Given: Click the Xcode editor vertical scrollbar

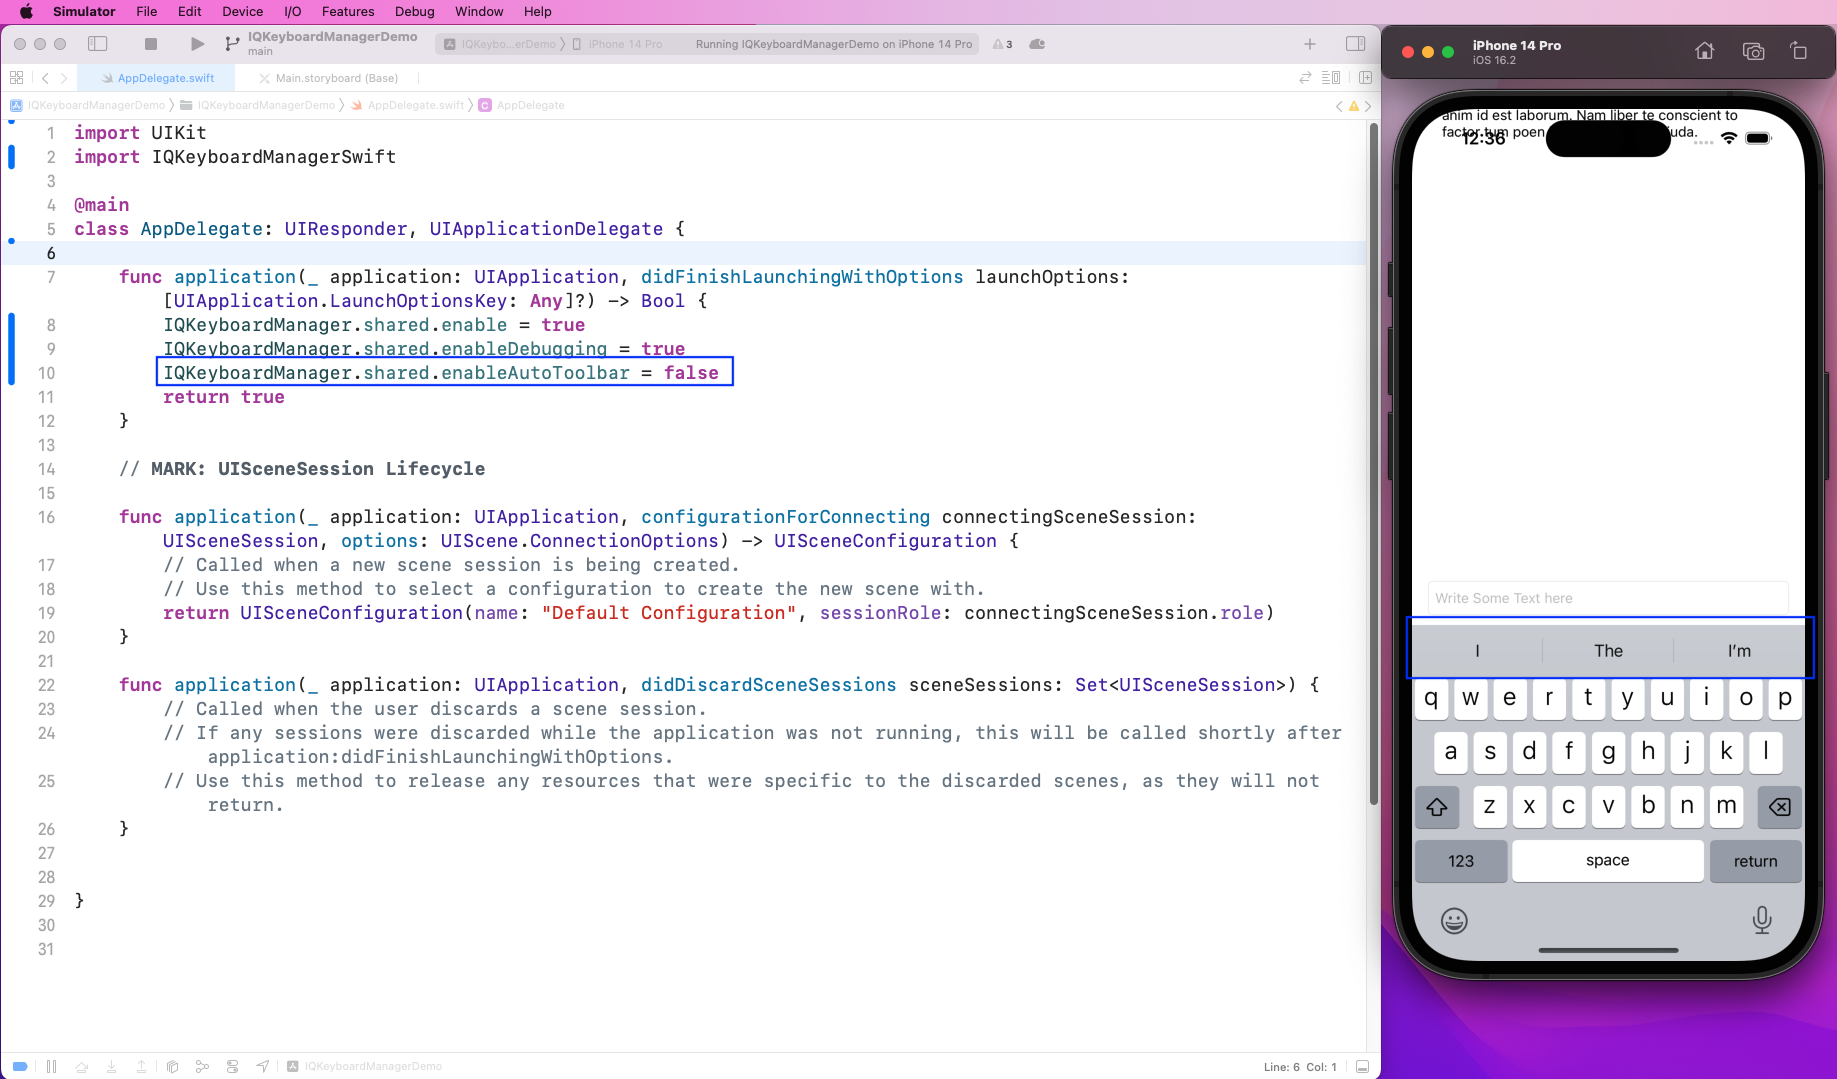Looking at the screenshot, I should 1373,464.
